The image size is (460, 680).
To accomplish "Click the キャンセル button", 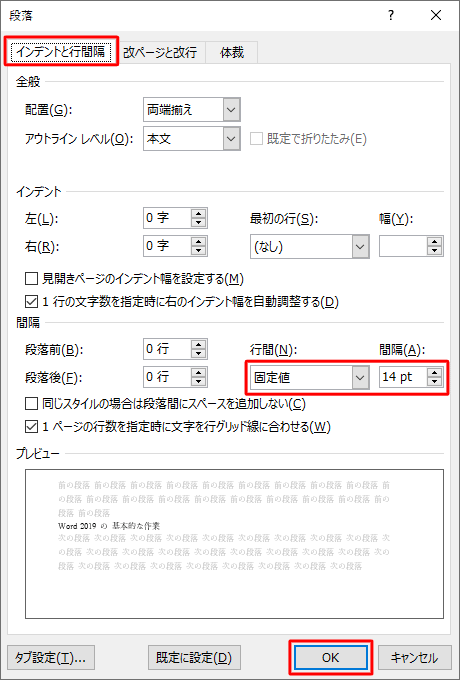I will tap(414, 657).
